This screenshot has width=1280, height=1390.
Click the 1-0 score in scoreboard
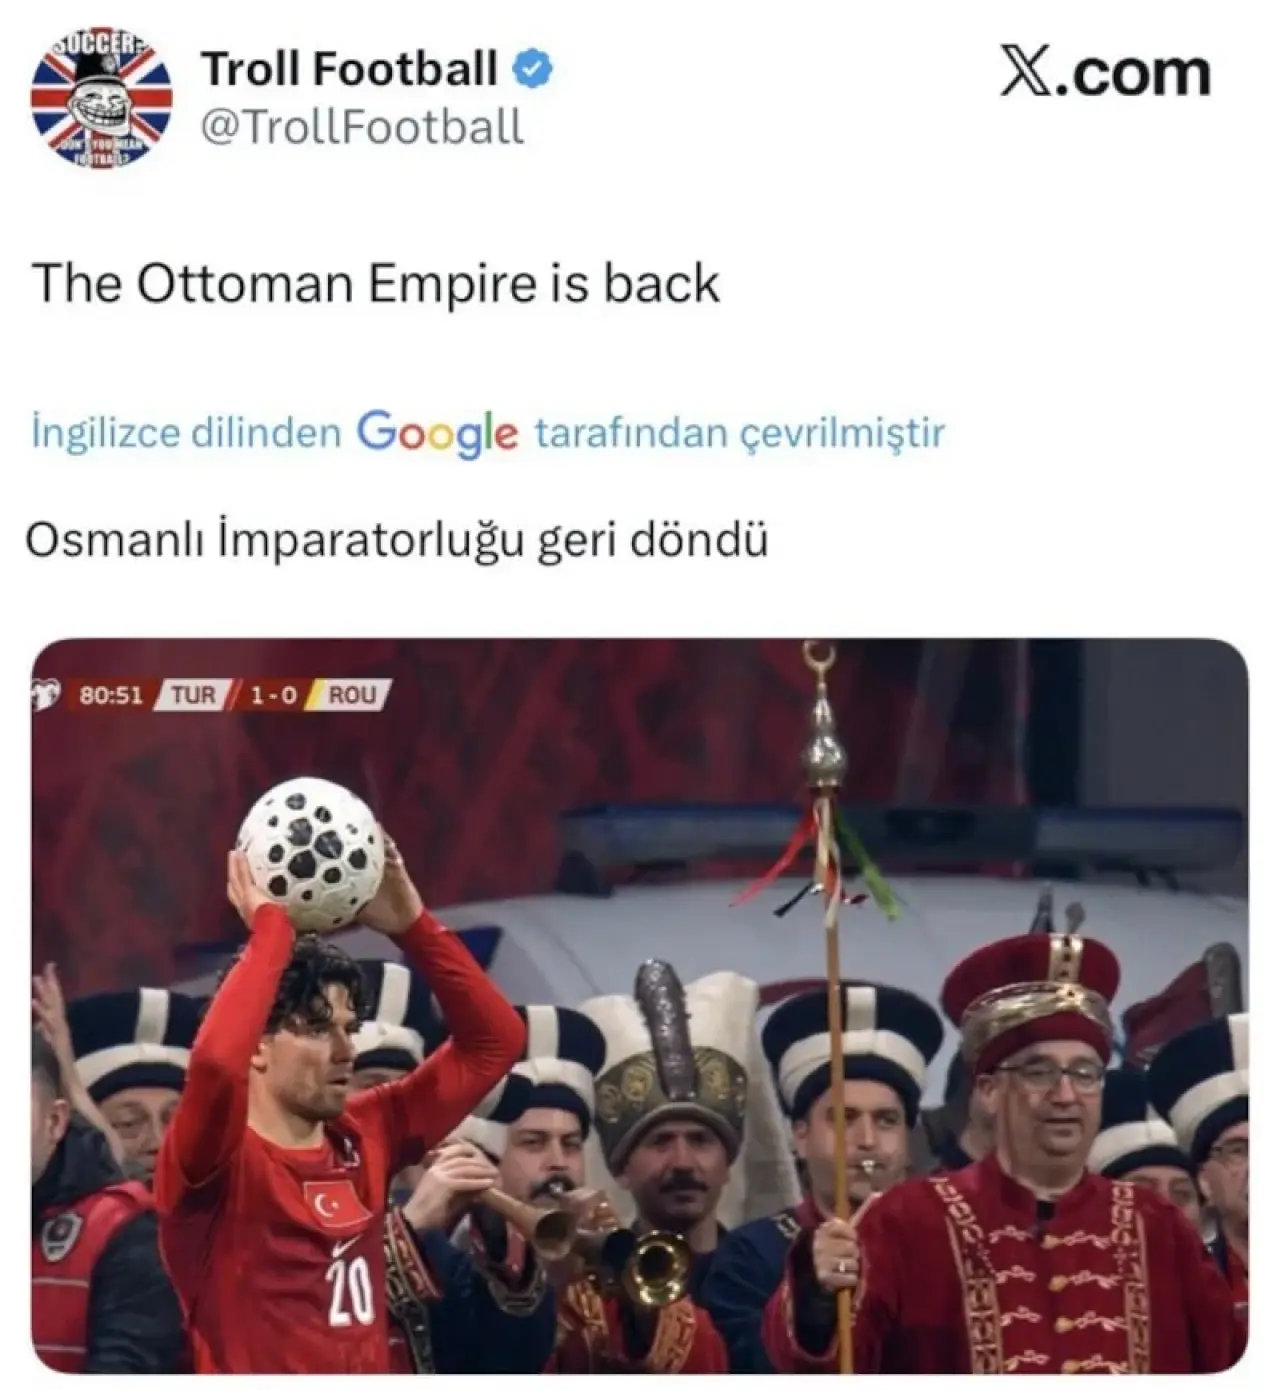(x=273, y=694)
